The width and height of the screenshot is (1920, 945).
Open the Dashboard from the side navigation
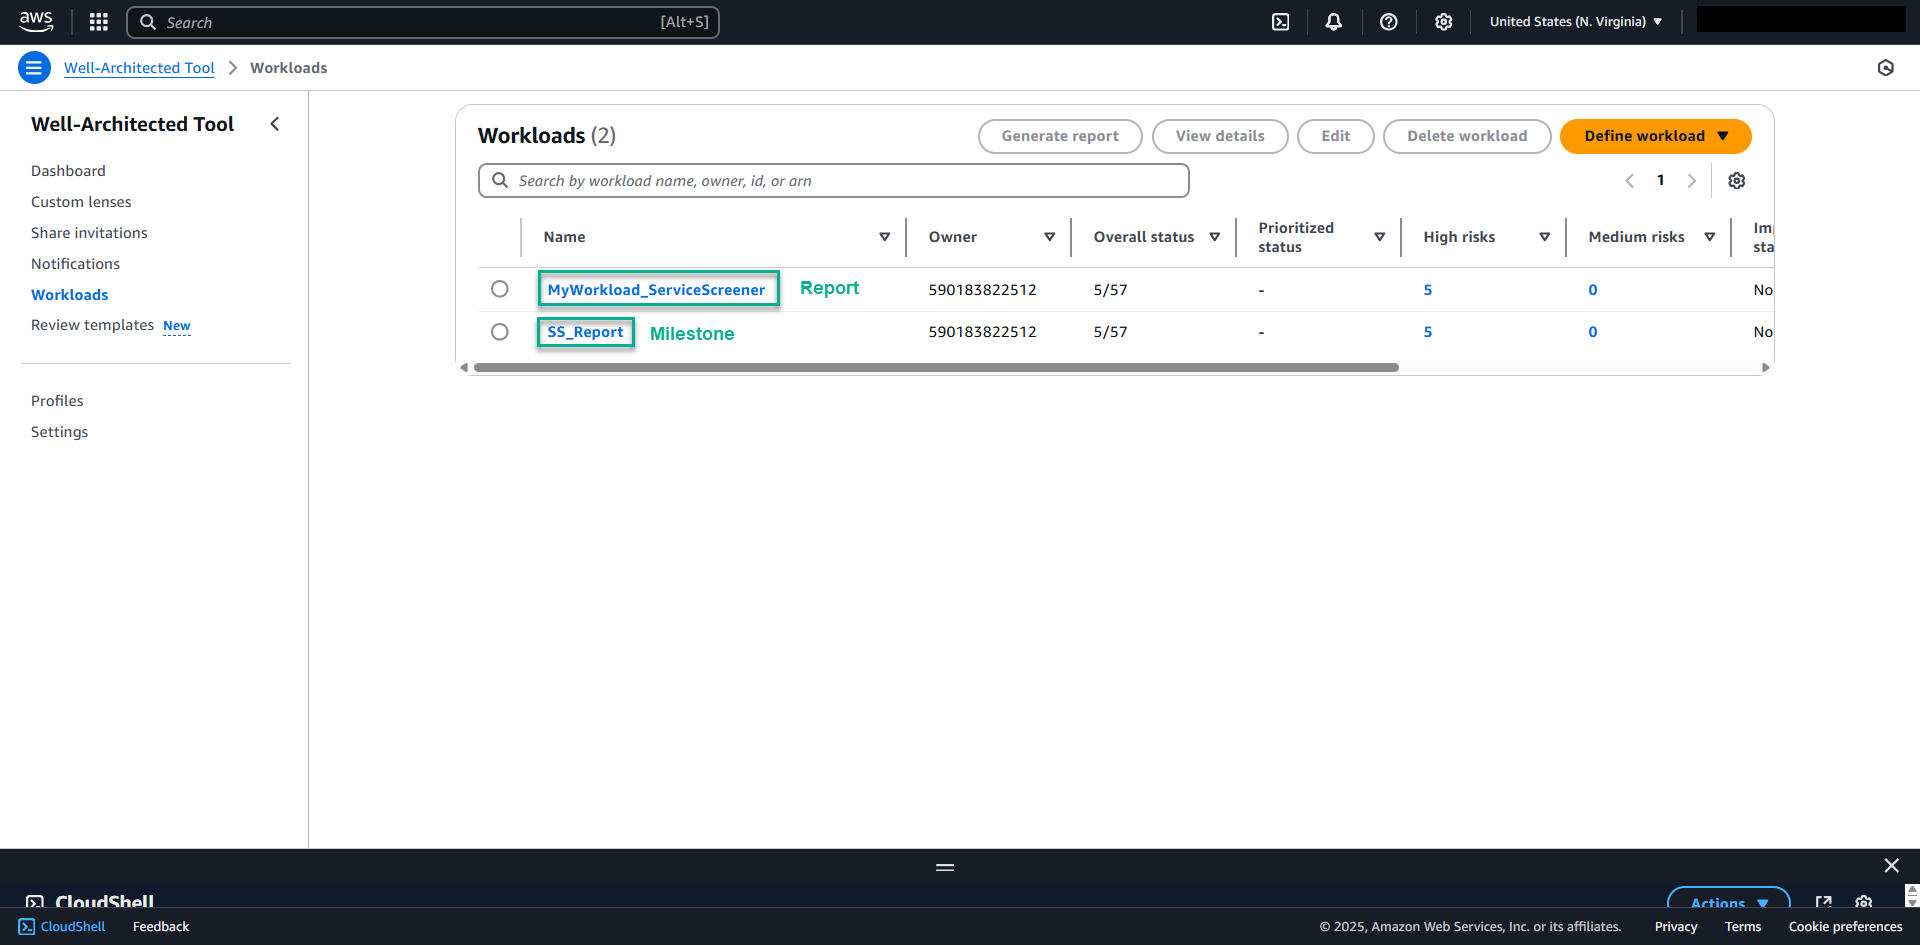tap(68, 170)
